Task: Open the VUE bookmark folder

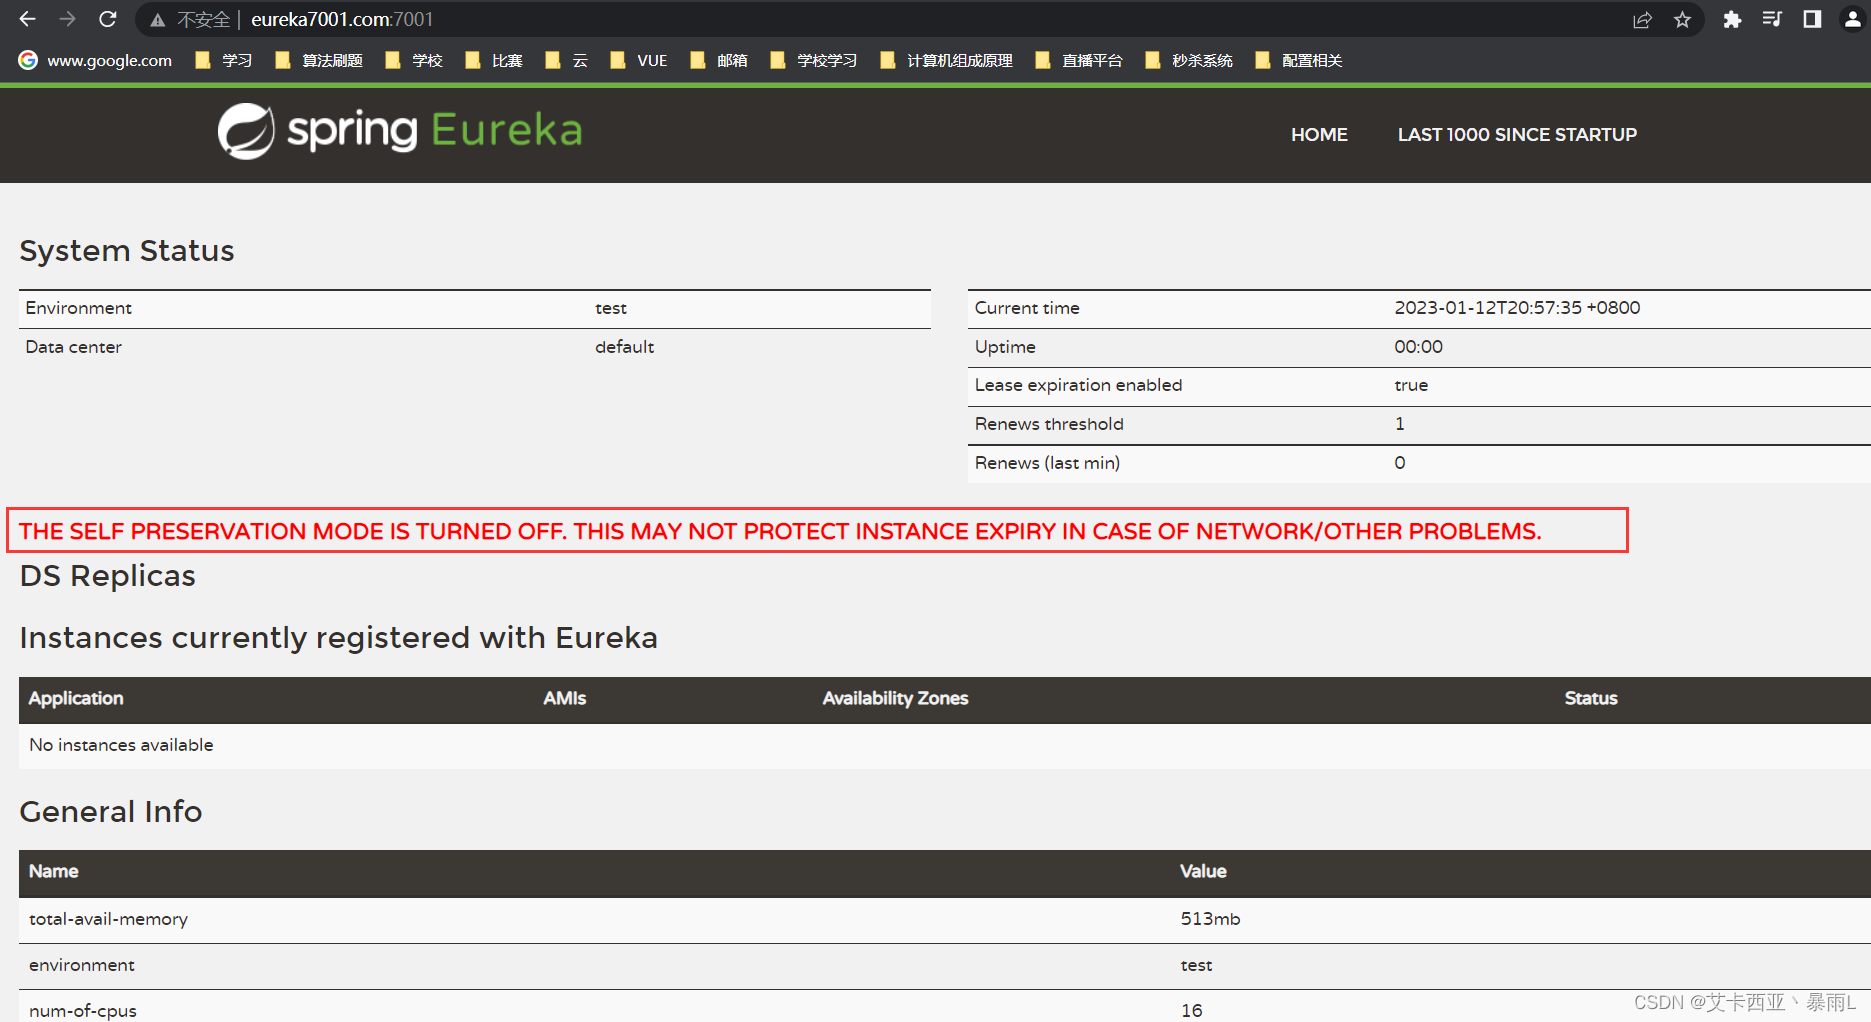Action: pos(639,60)
